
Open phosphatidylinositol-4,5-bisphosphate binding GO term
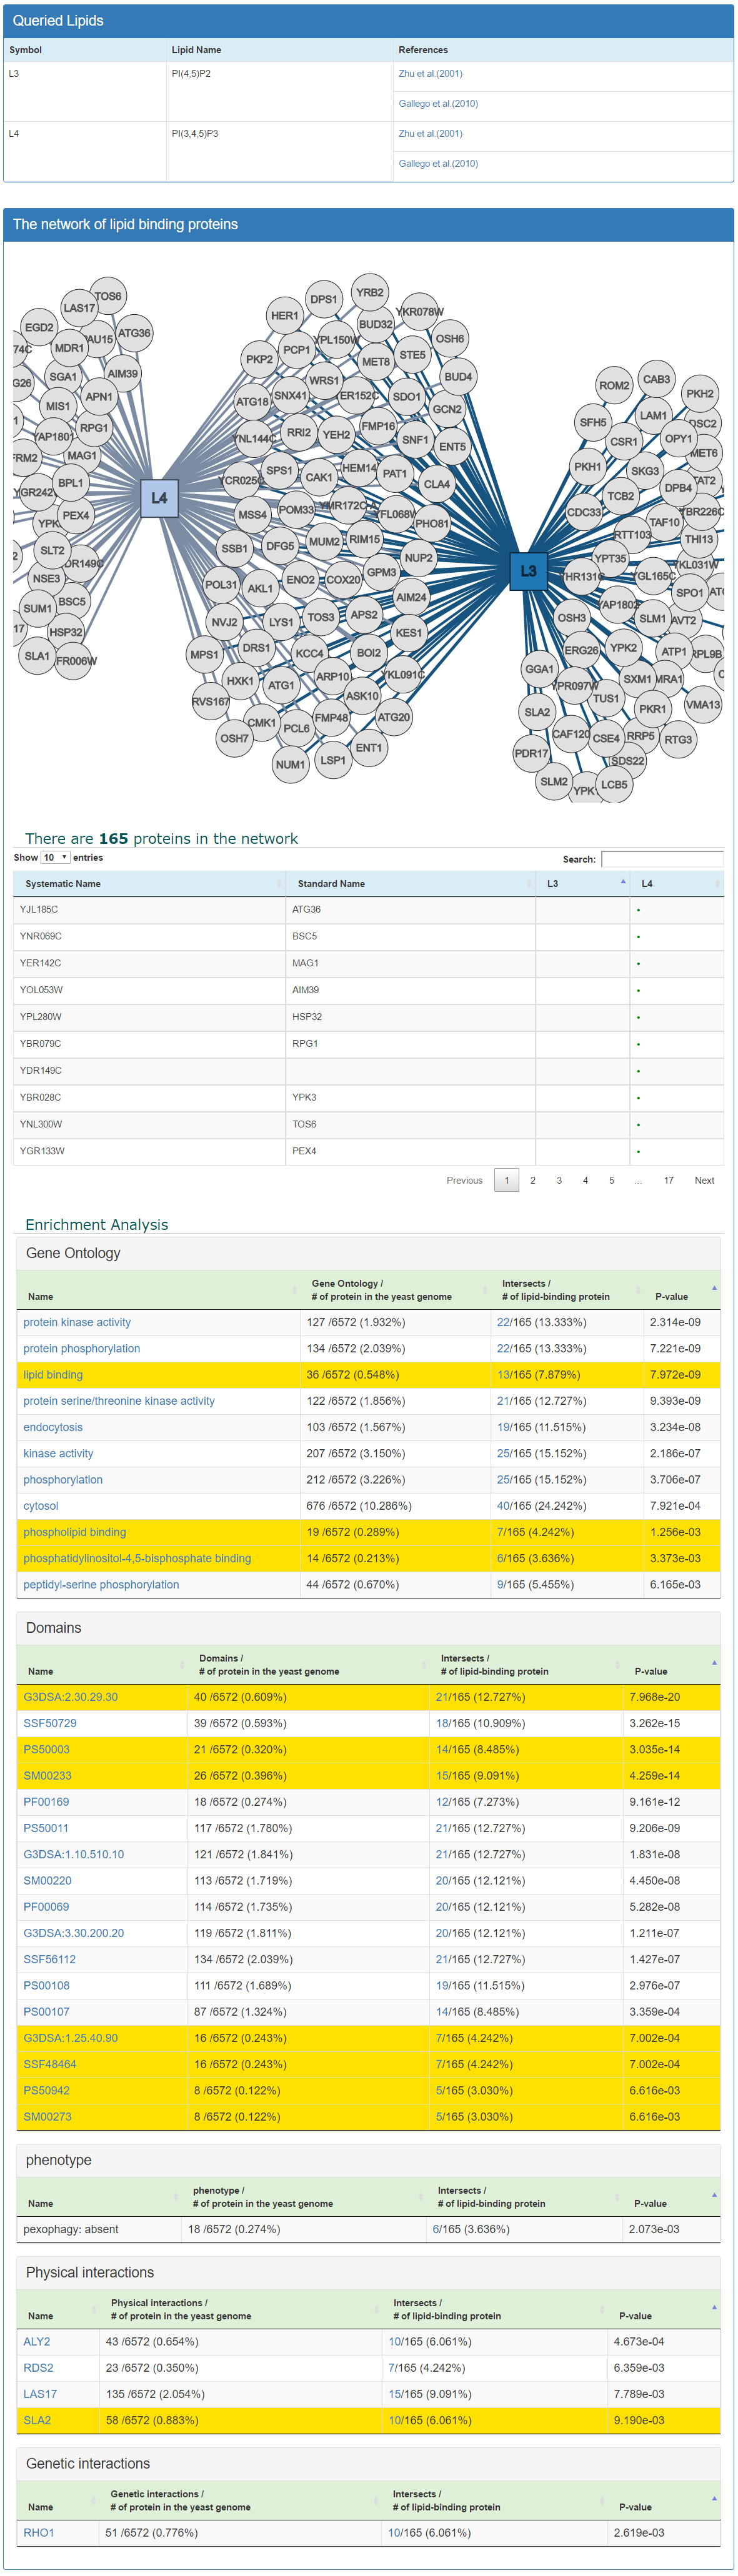[x=137, y=1558]
